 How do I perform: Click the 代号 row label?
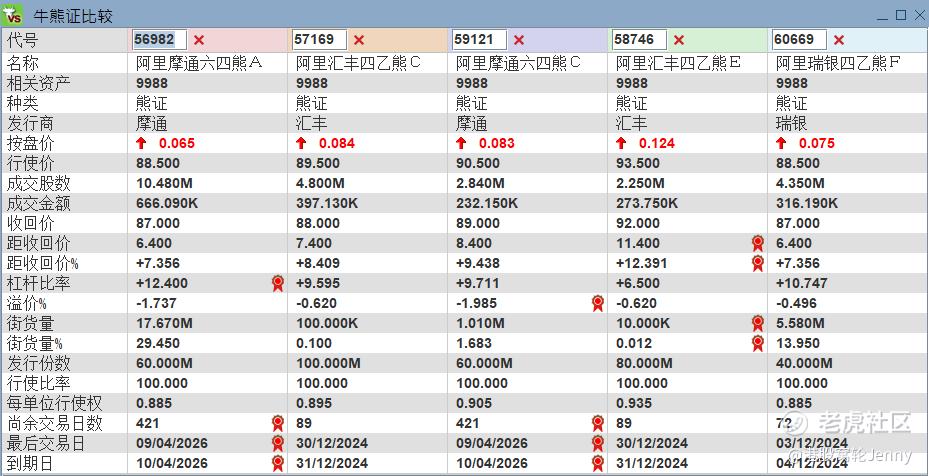point(23,40)
